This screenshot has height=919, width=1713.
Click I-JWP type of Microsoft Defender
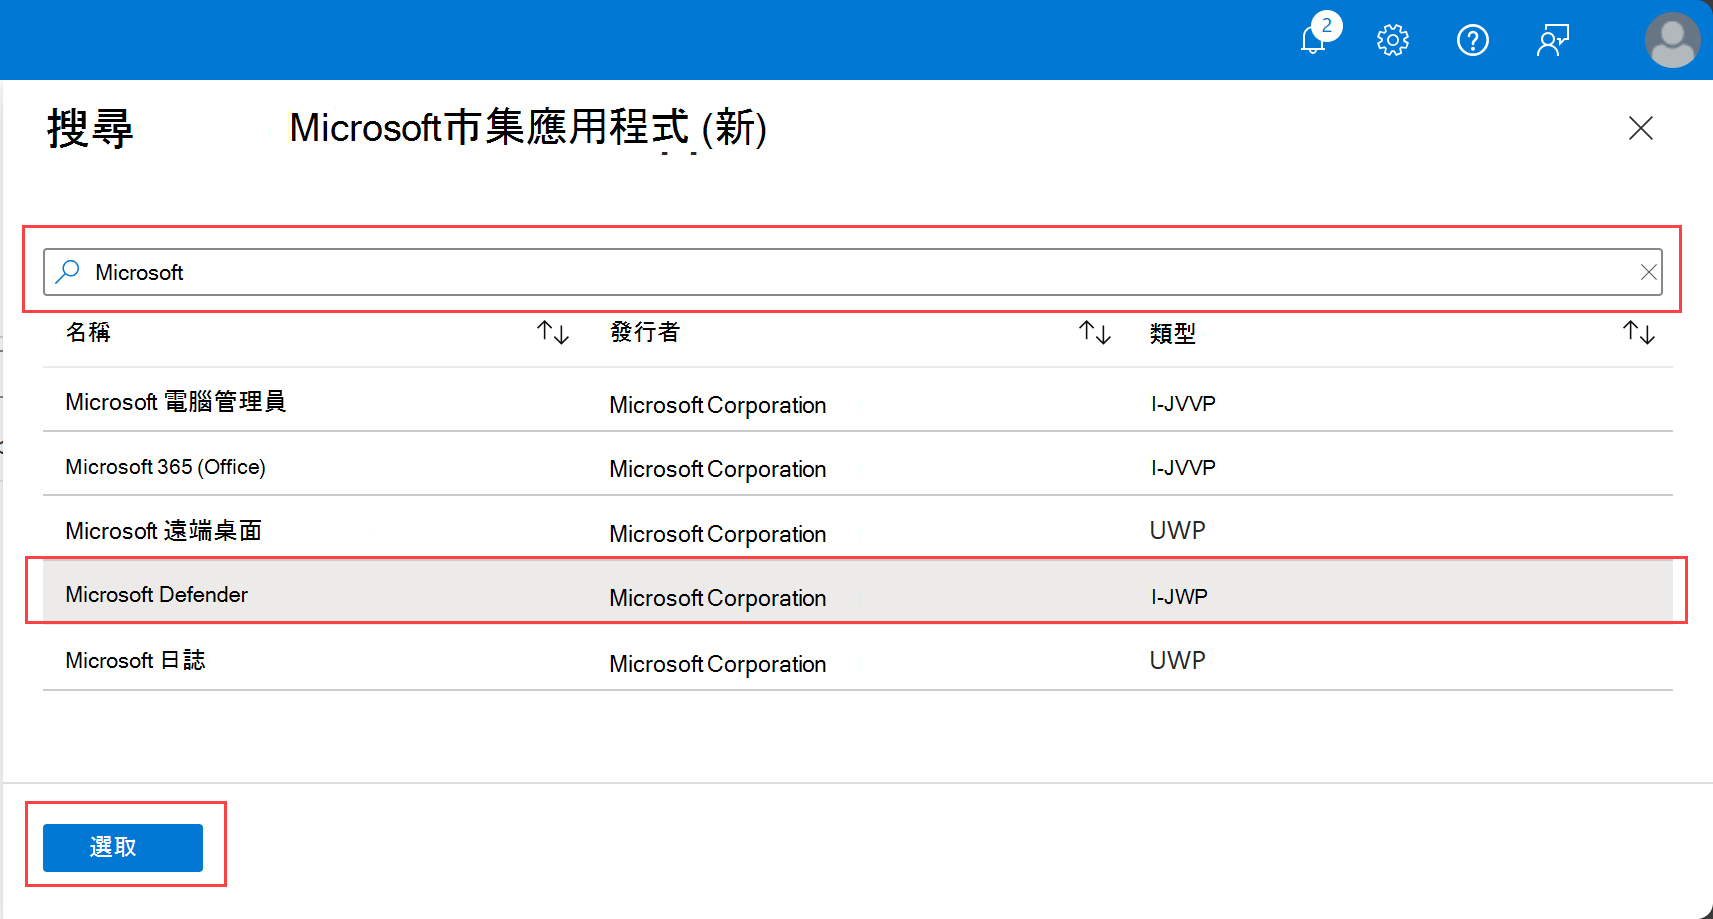tap(1179, 597)
